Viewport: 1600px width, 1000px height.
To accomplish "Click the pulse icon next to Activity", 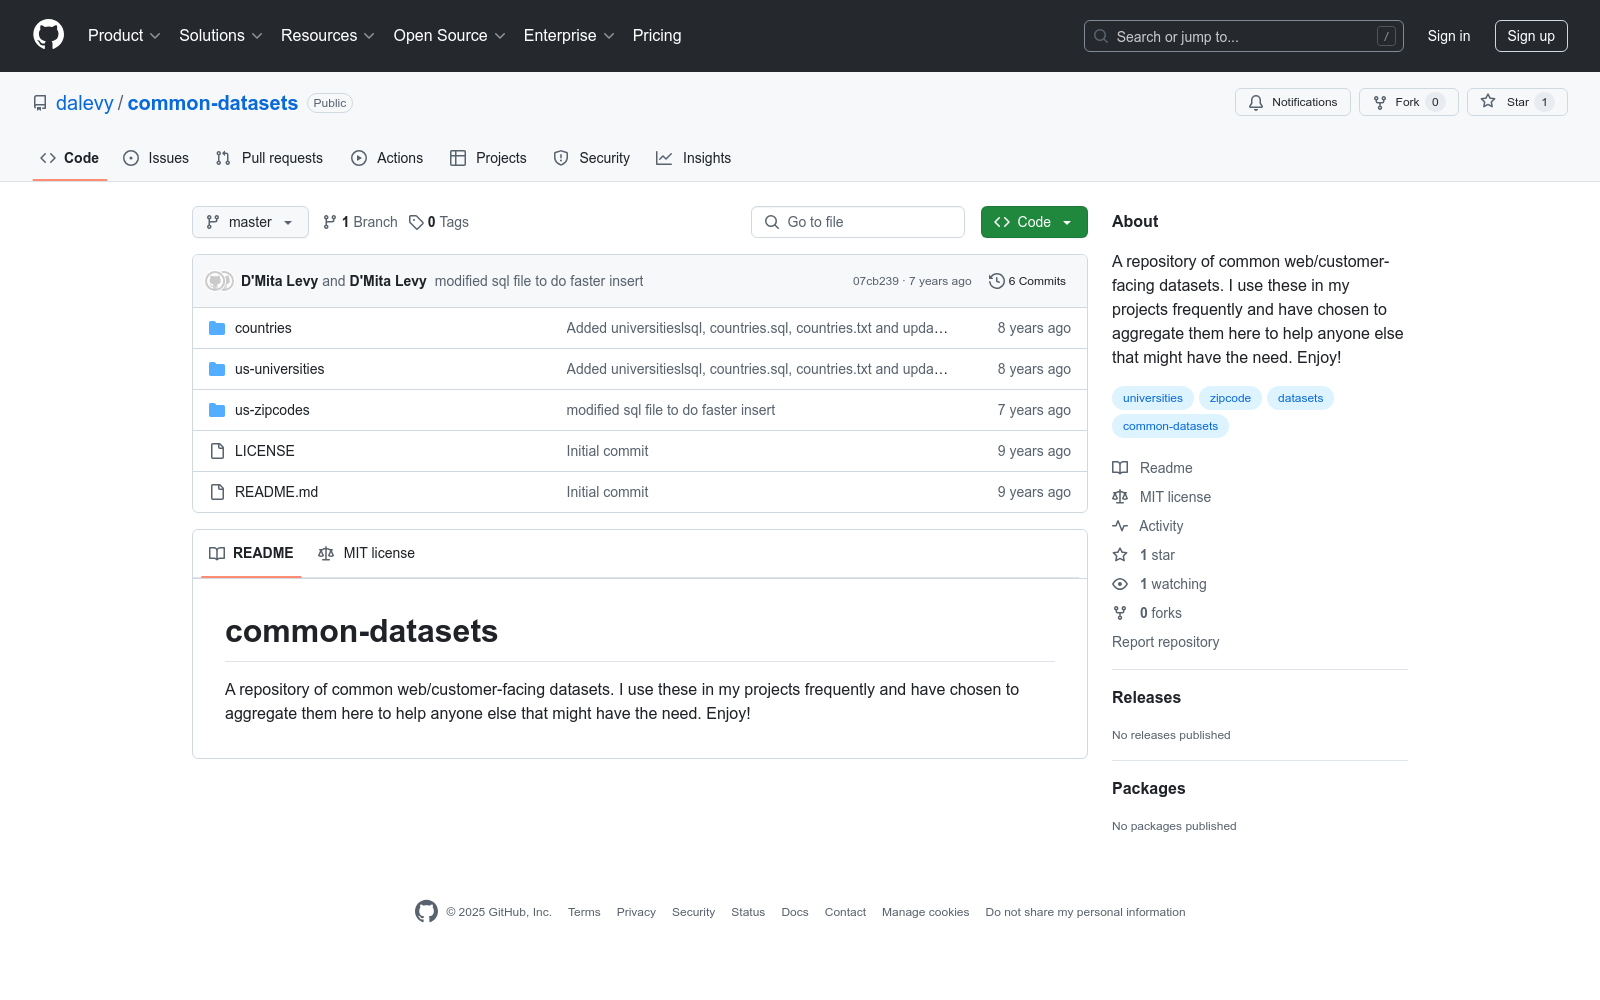I will 1120,526.
